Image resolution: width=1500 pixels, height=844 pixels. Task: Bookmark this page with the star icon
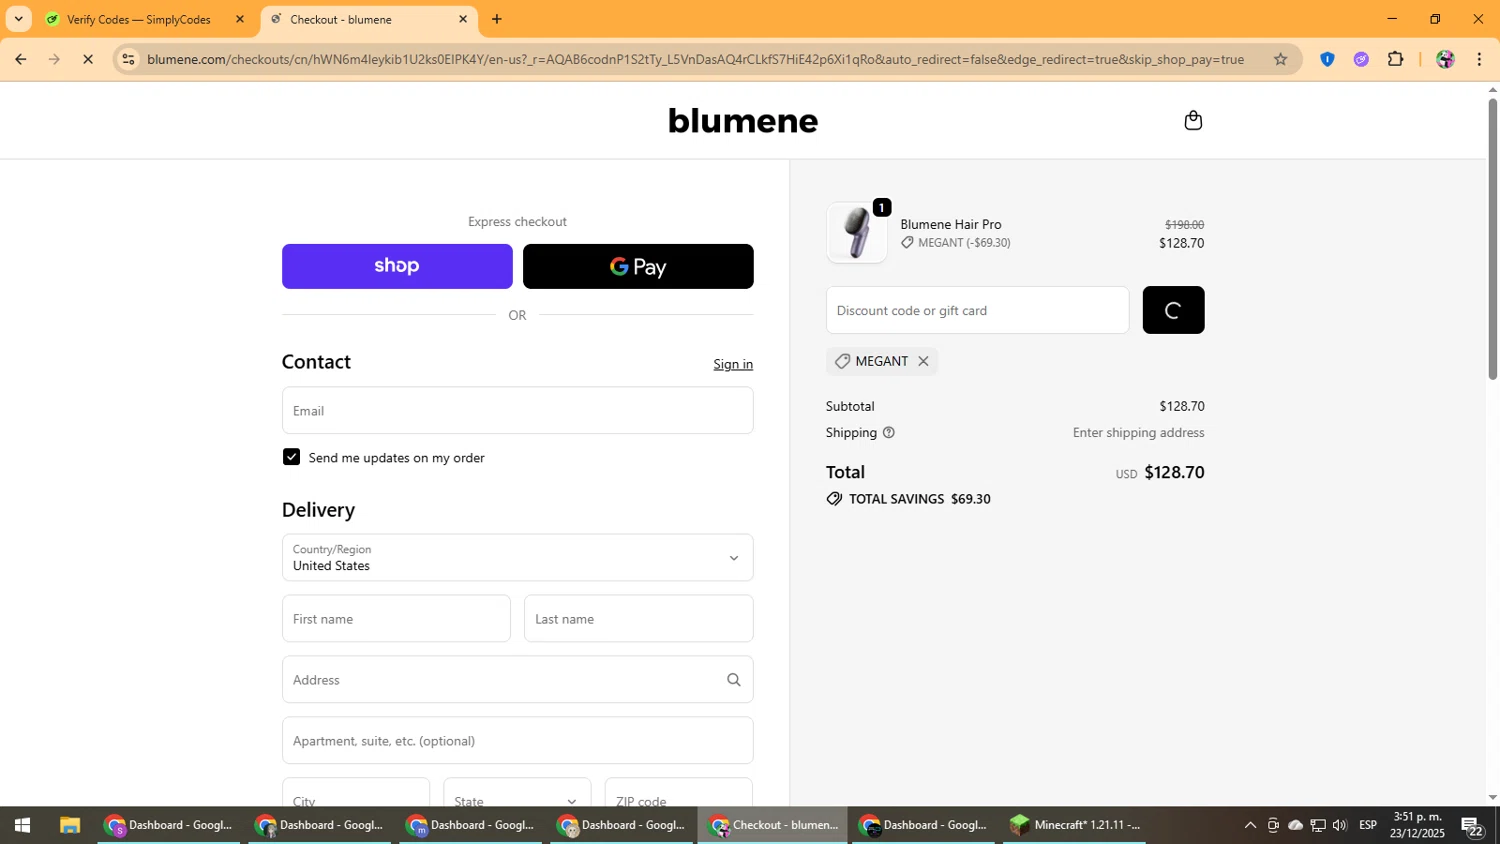click(1280, 59)
